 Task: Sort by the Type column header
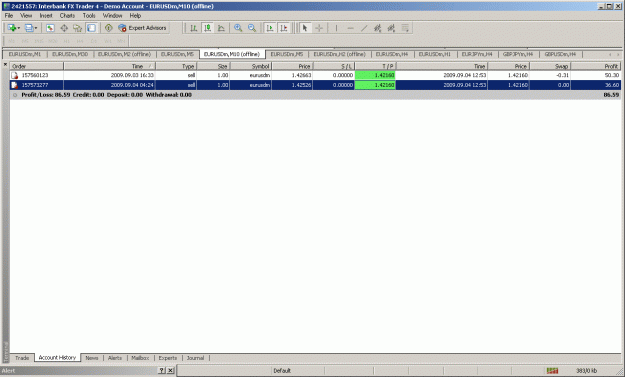click(176, 66)
